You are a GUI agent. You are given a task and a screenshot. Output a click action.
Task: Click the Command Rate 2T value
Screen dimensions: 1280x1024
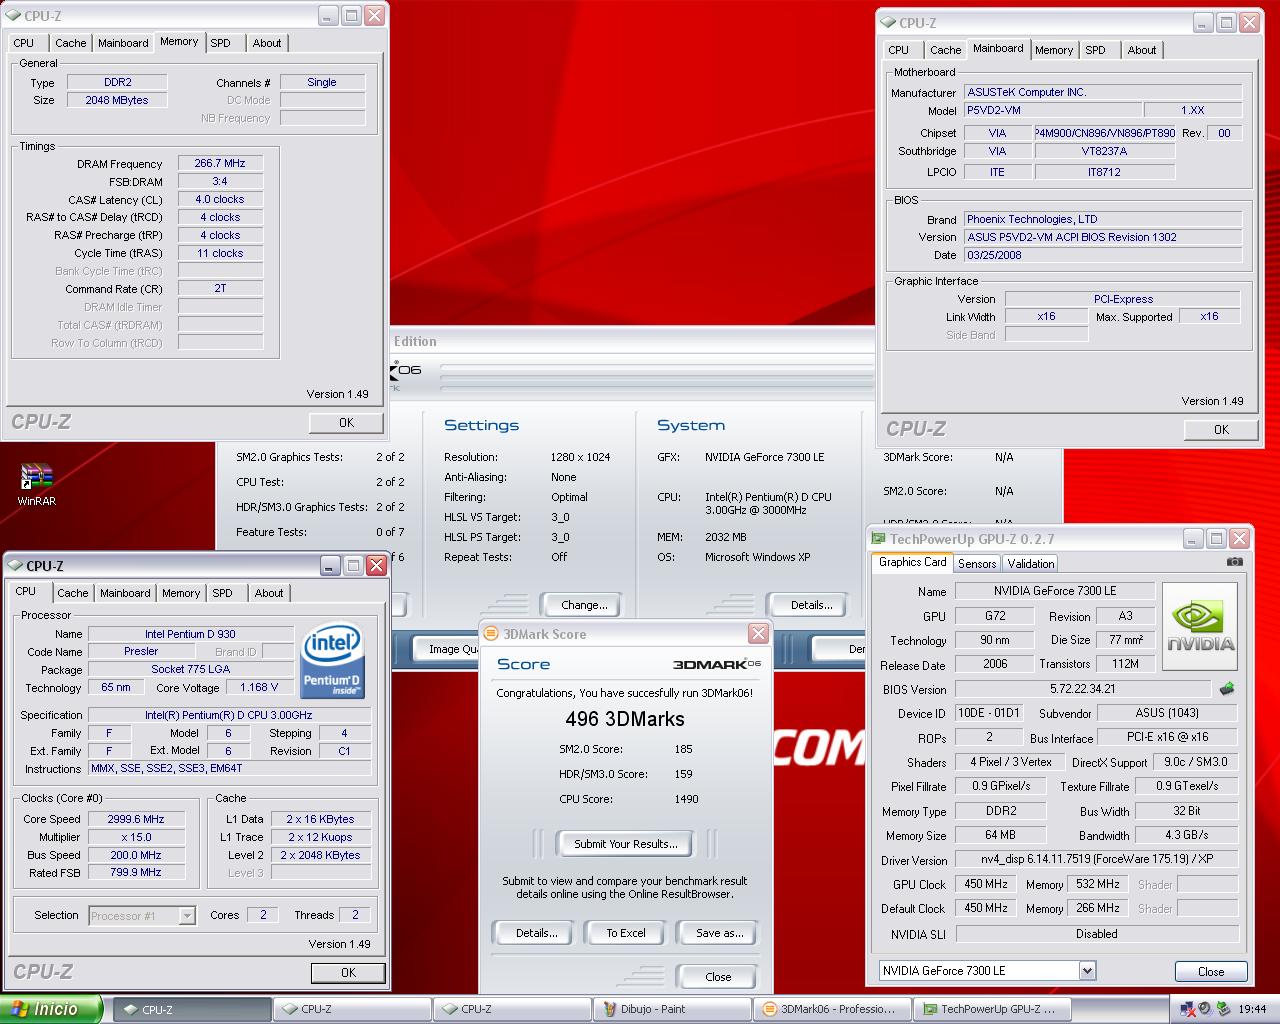(220, 288)
